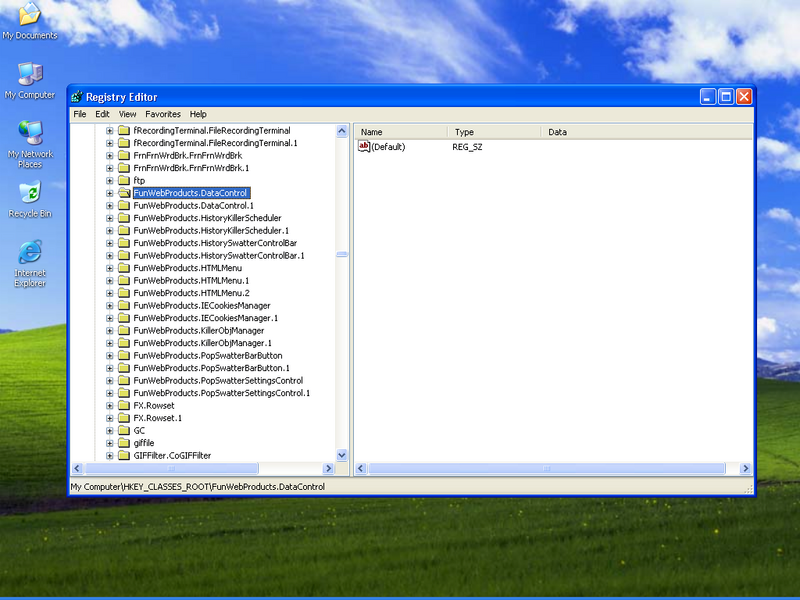The width and height of the screenshot is (800, 600).
Task: Select FunWebProducts.PopSwatterSettingsControl.1 key
Action: tap(221, 393)
